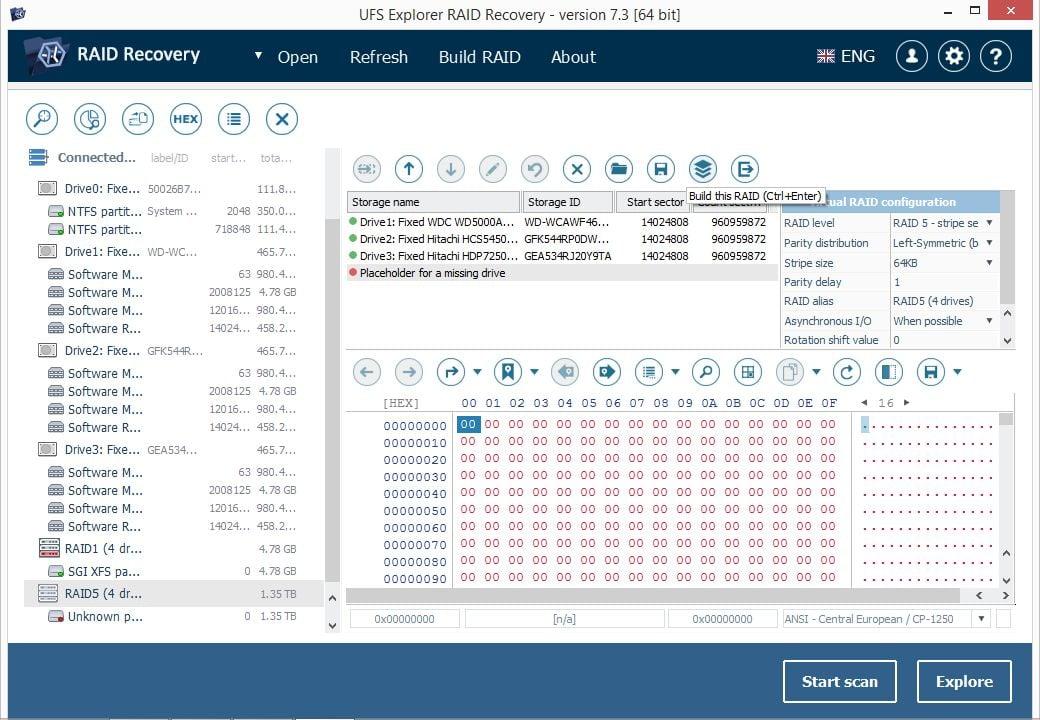Open the help question mark icon
The height and width of the screenshot is (720, 1040).
(x=996, y=56)
